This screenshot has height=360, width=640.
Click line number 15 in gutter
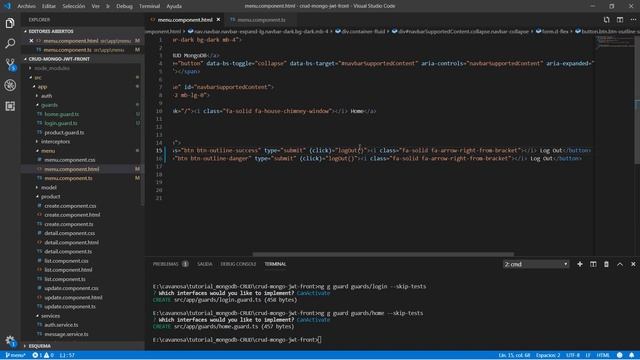coord(159,151)
